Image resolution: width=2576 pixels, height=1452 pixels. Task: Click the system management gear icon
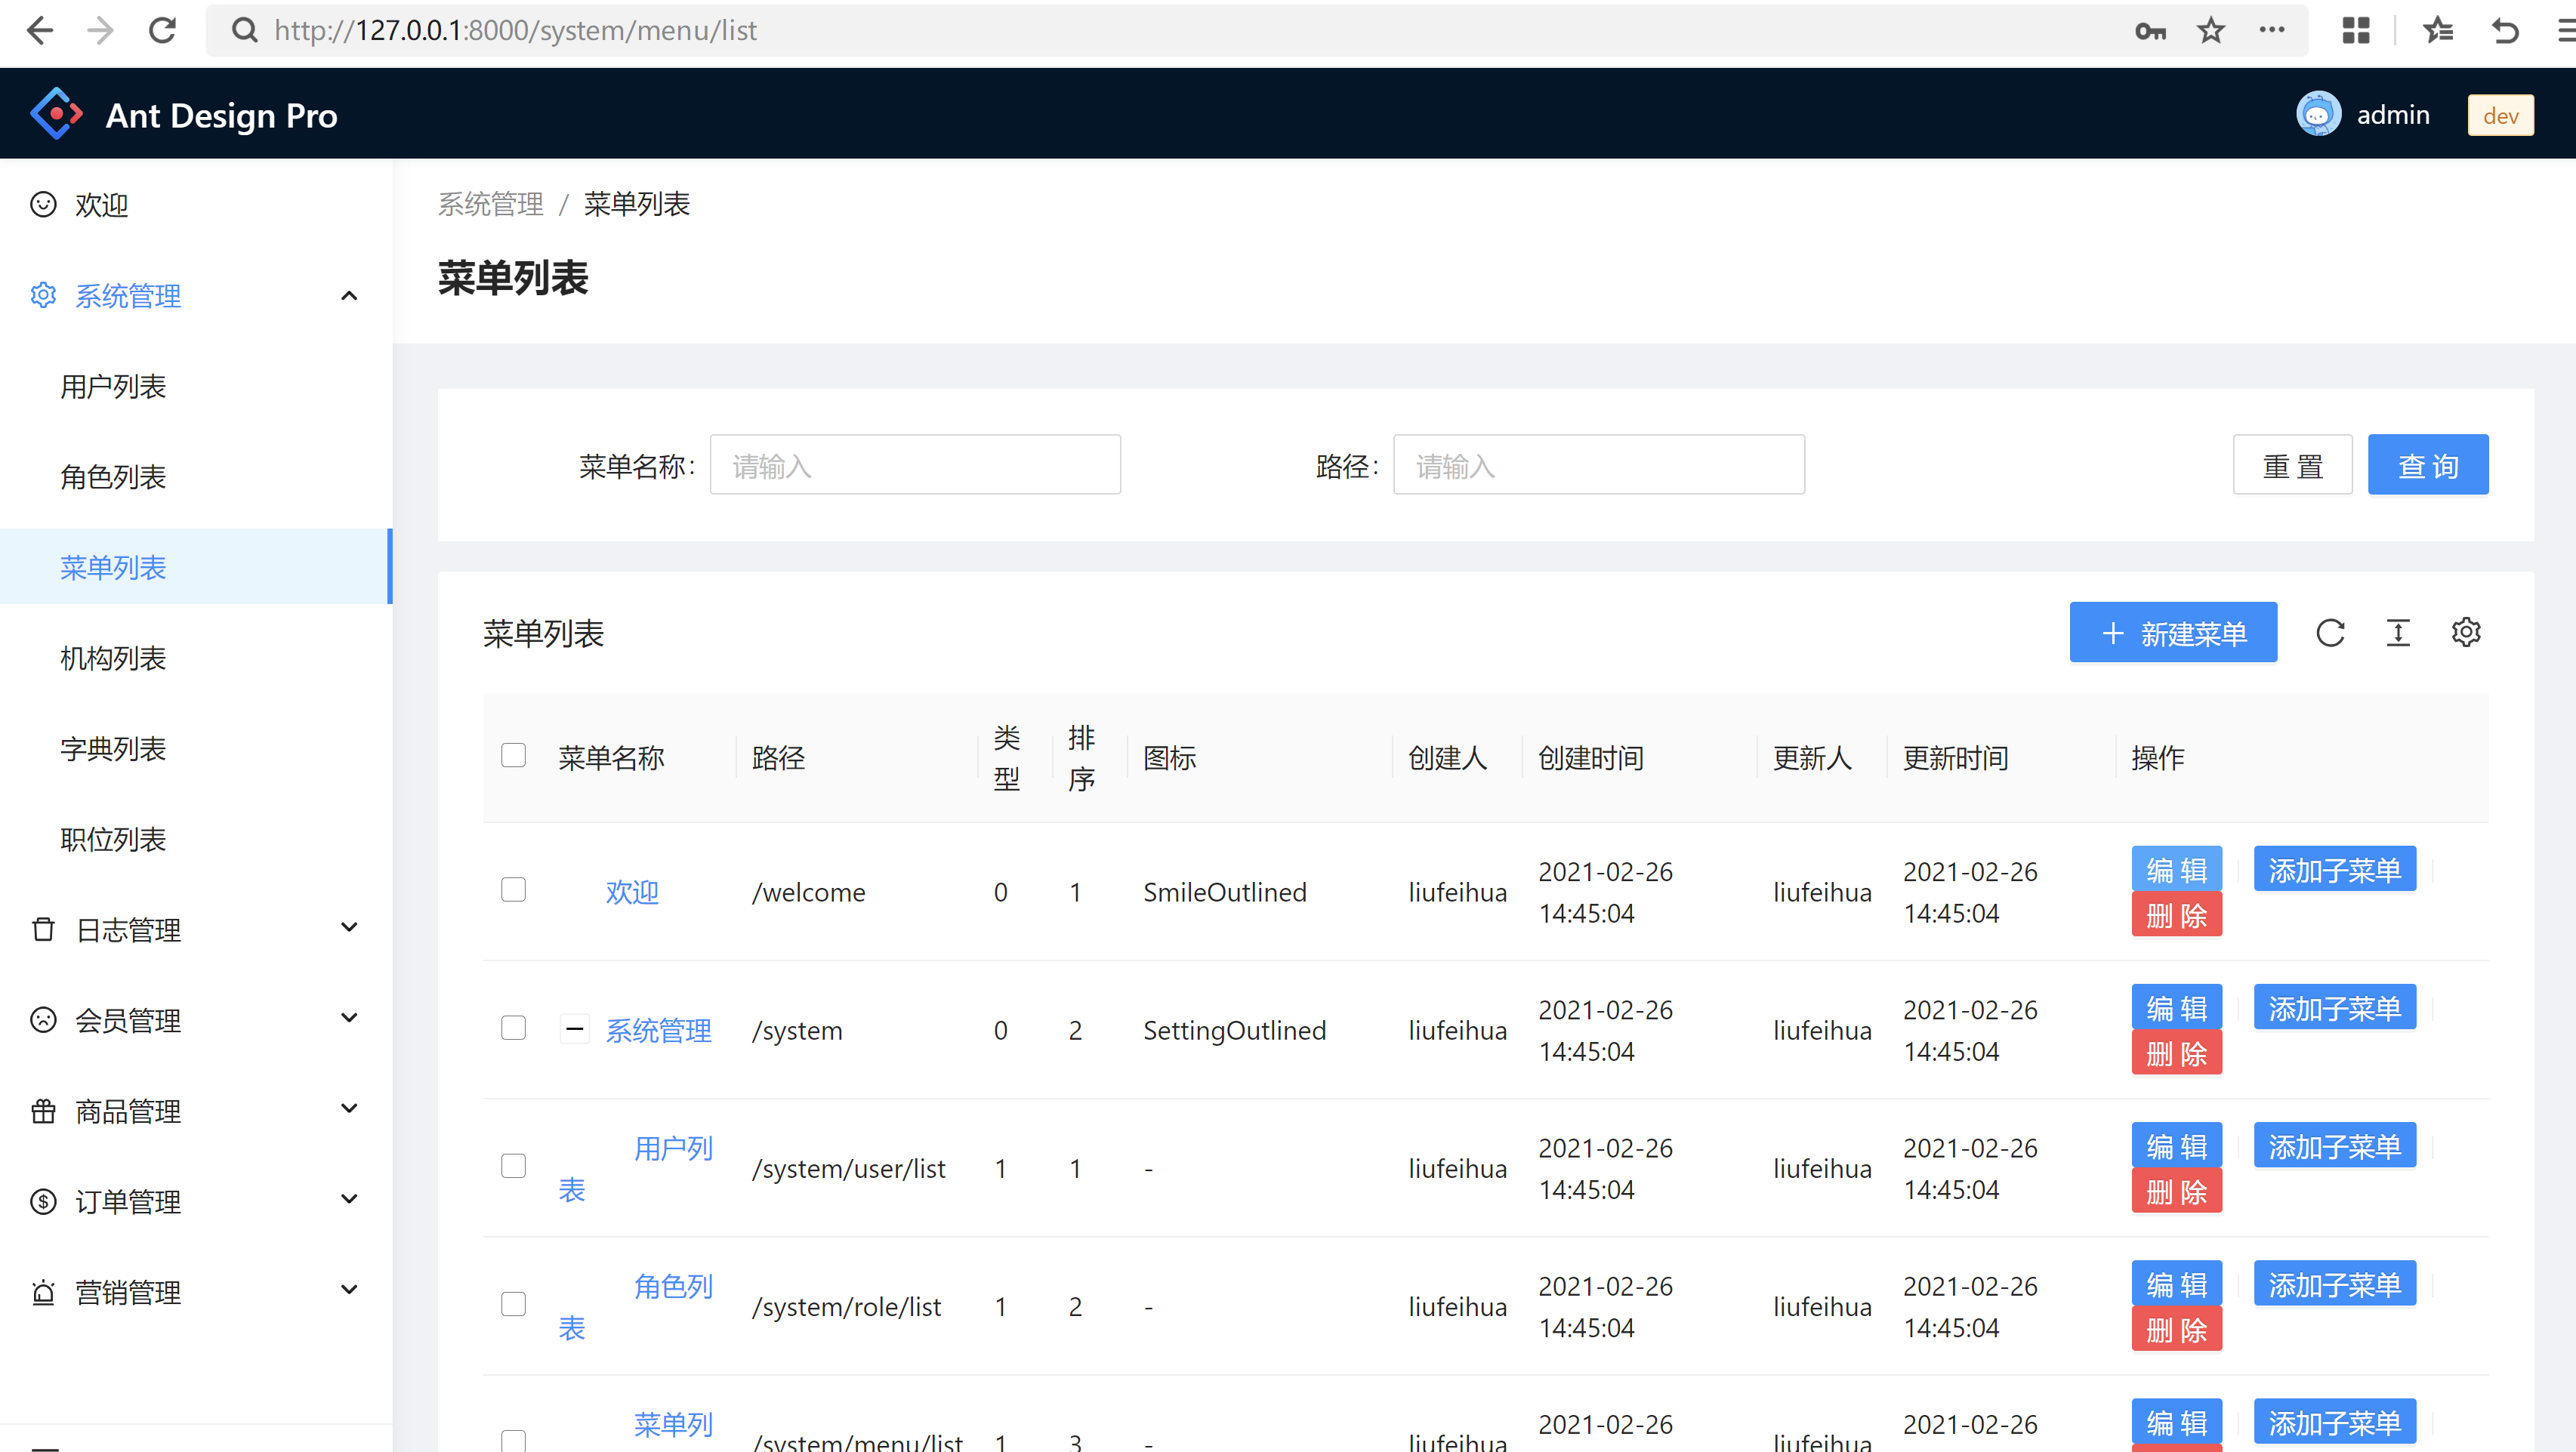tap(43, 295)
